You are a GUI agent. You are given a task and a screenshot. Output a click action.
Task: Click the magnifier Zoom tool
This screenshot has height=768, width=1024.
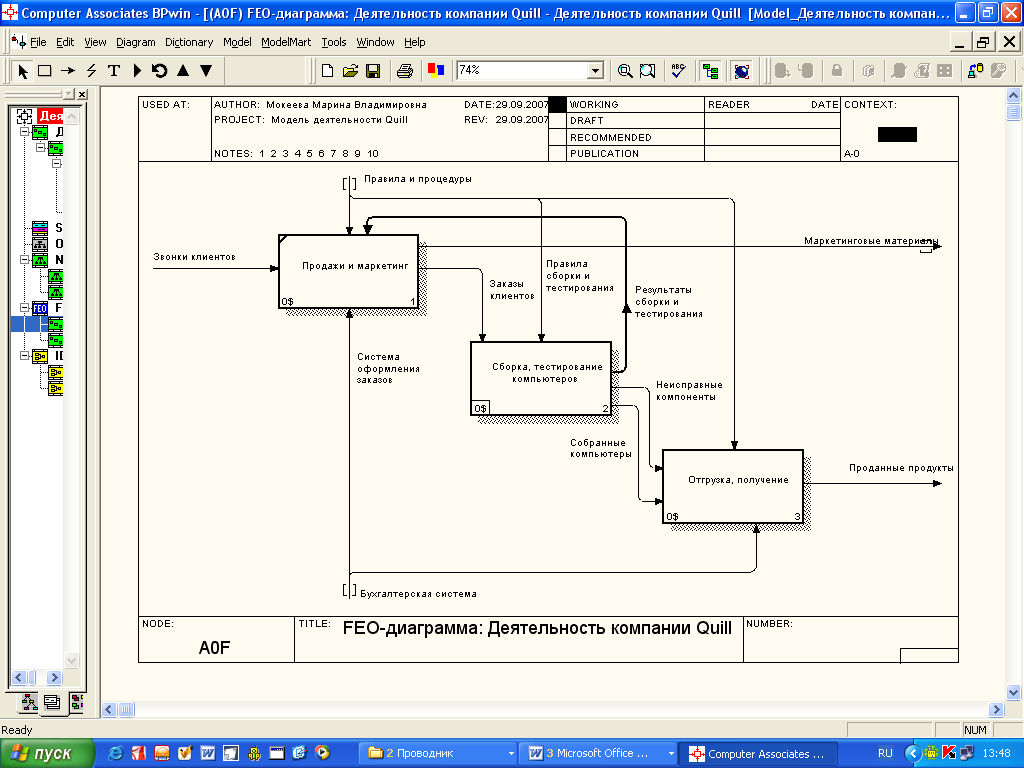point(625,71)
